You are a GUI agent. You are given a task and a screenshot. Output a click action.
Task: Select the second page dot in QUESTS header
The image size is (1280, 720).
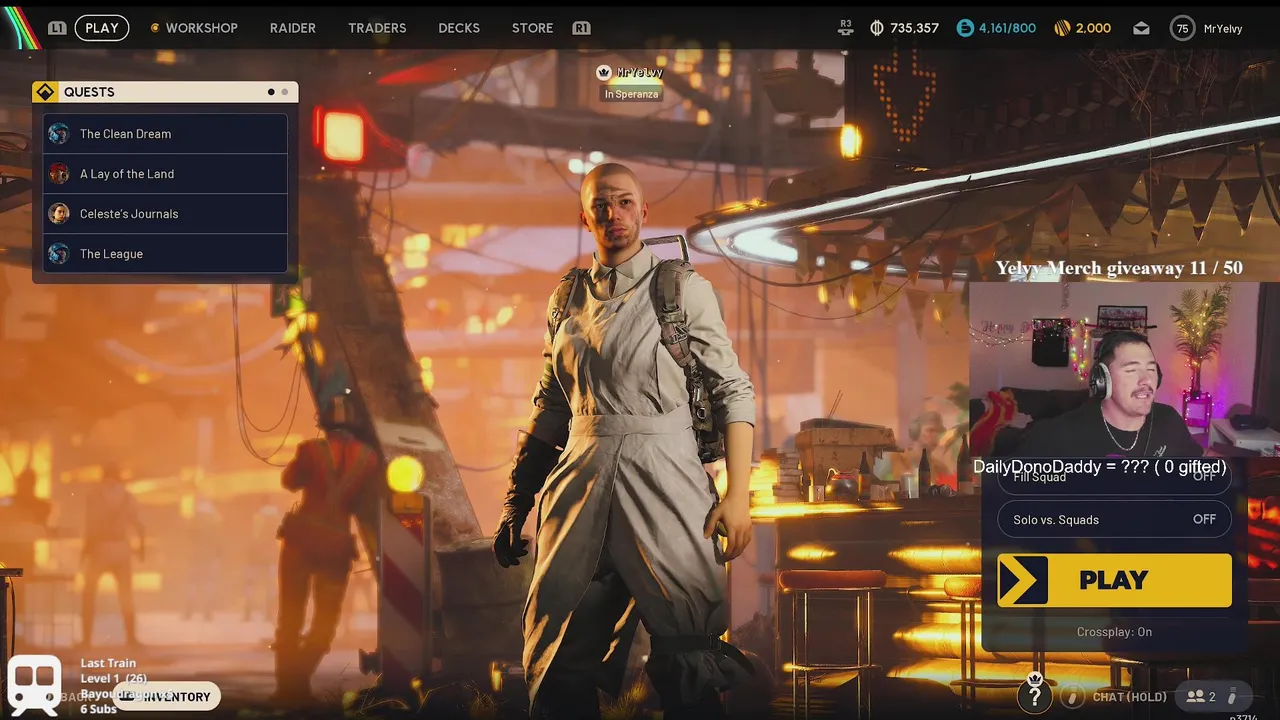pyautogui.click(x=285, y=92)
